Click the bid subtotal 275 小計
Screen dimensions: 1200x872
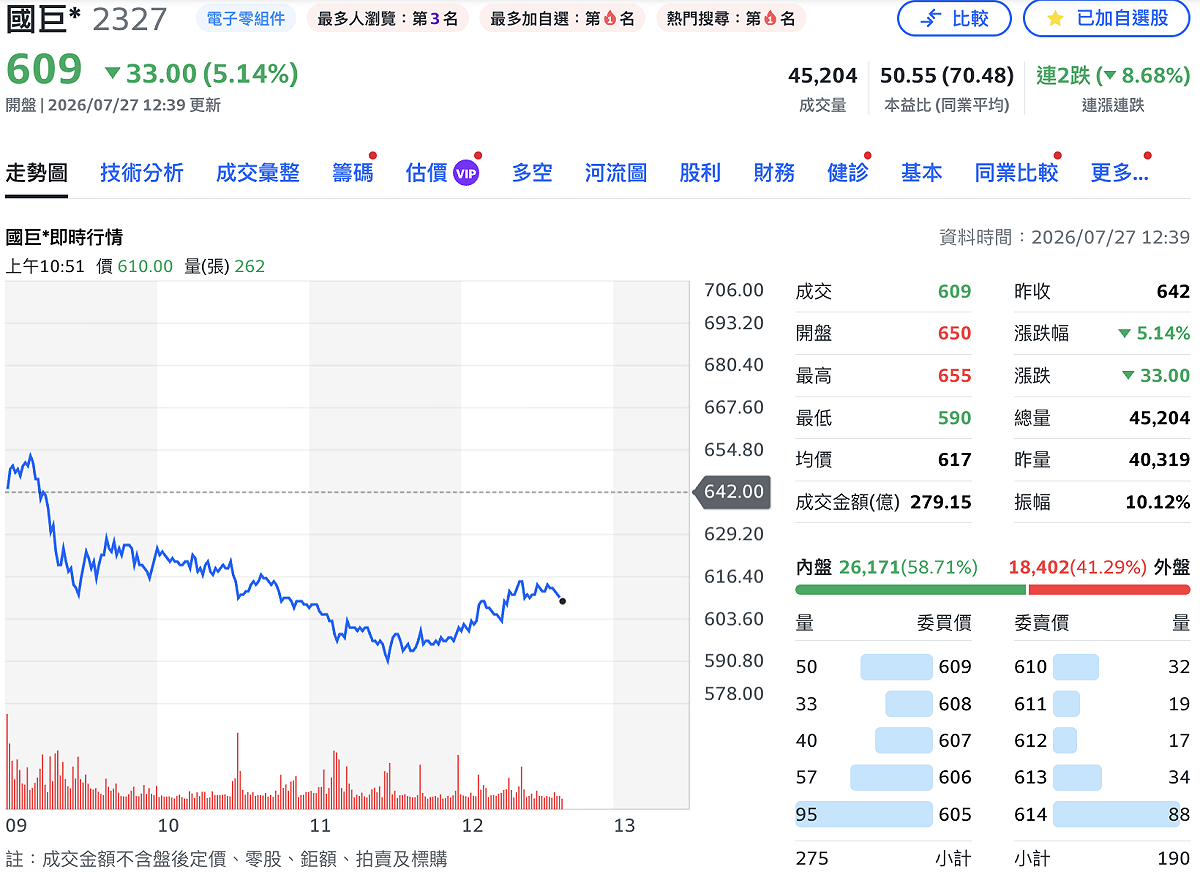point(884,858)
